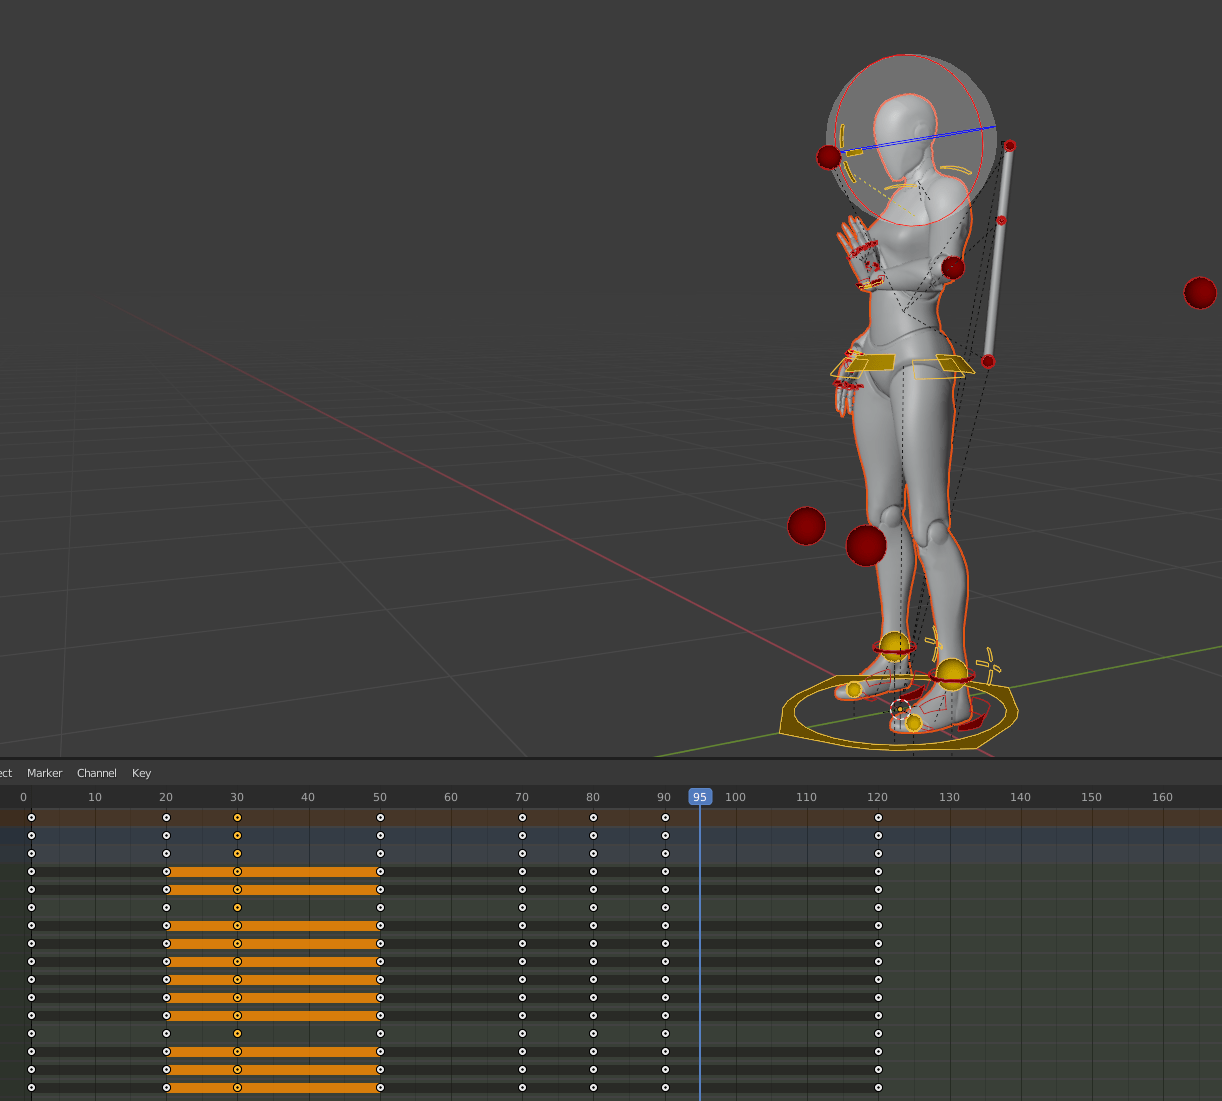
Task: Select the top-row keyframe at frame 120
Action: (x=878, y=818)
